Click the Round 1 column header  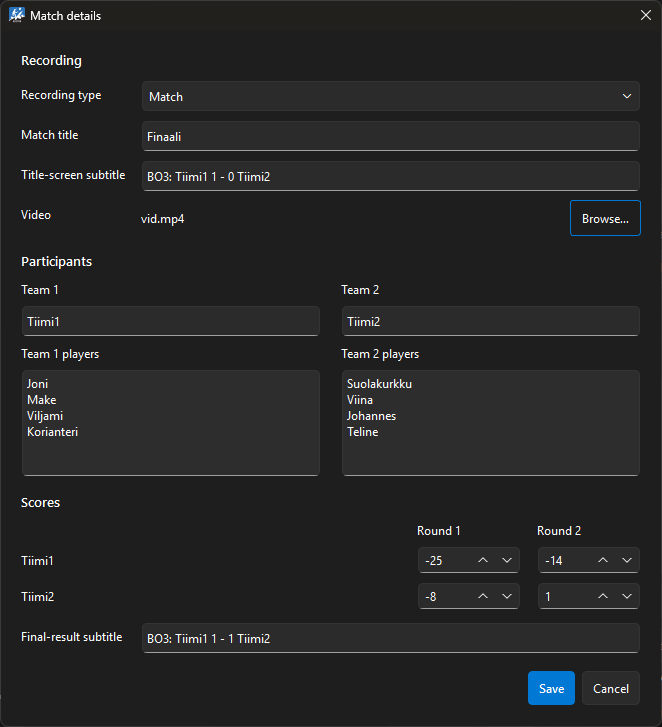[x=439, y=530]
